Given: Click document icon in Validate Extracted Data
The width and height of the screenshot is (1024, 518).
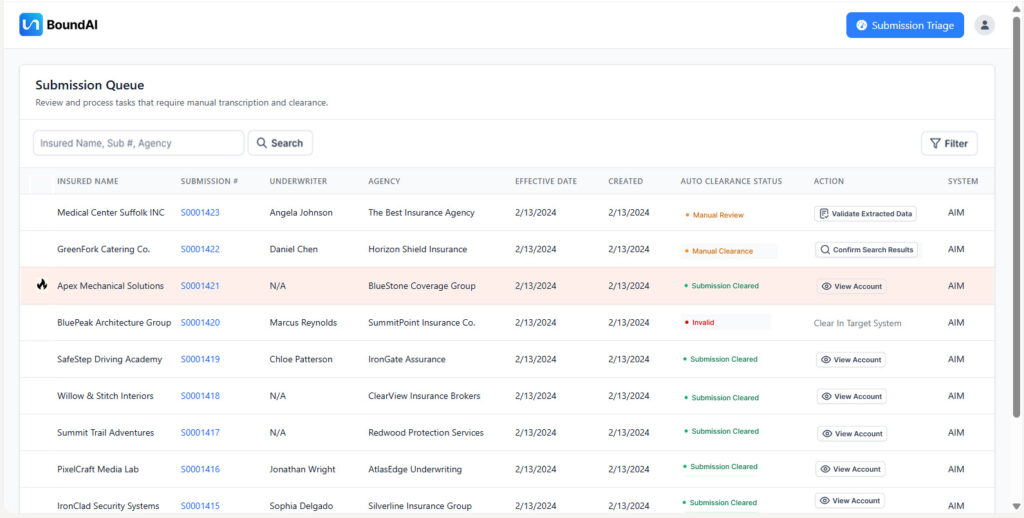Looking at the screenshot, I should (x=823, y=214).
